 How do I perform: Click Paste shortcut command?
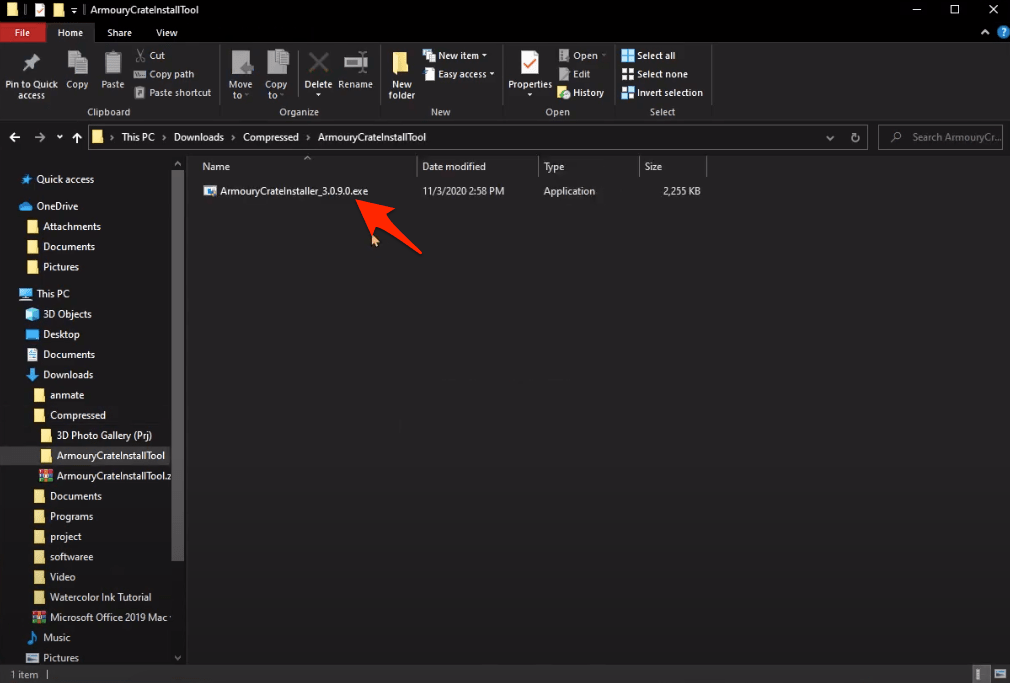[173, 93]
